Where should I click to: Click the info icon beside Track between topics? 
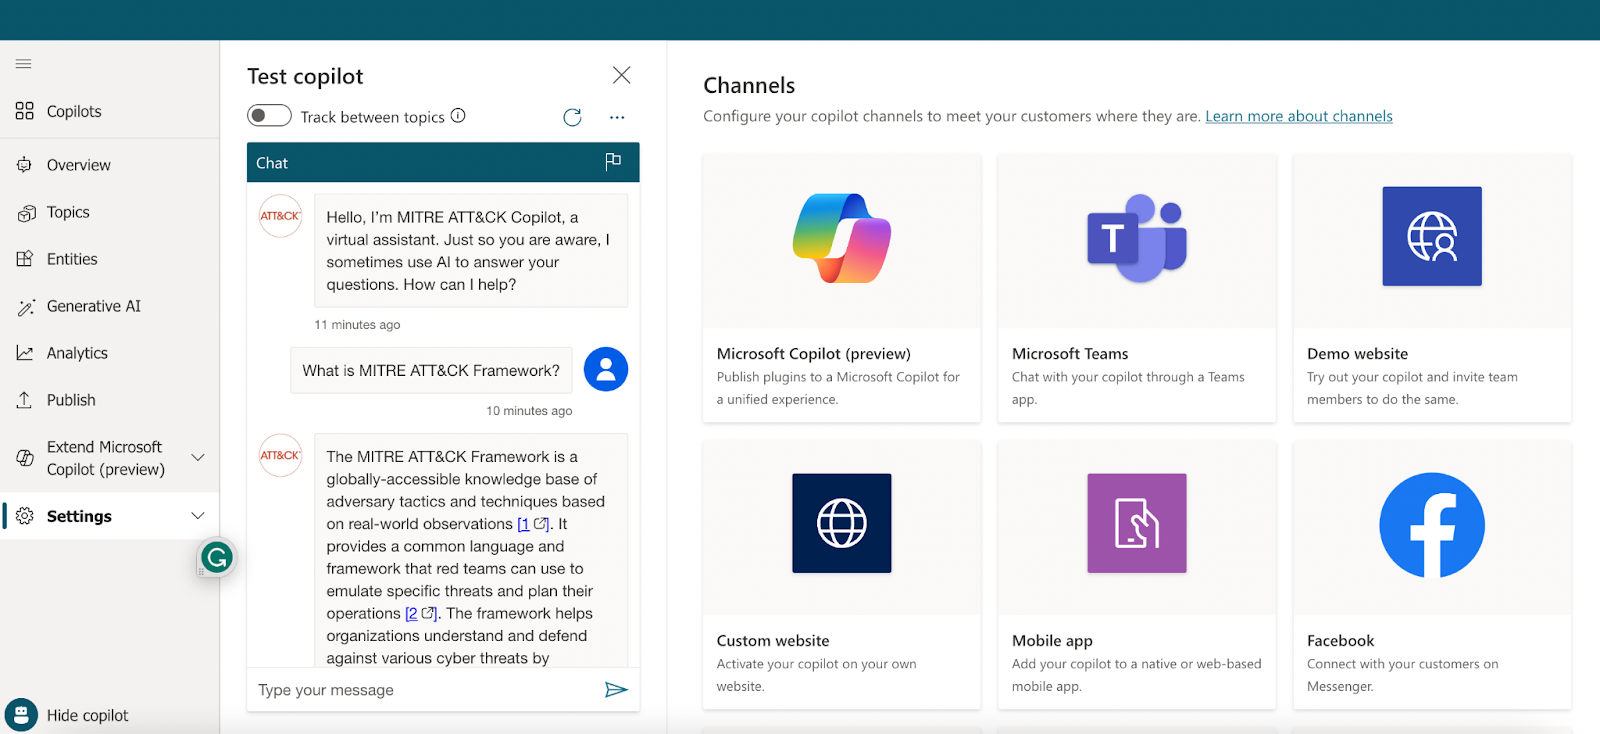(458, 115)
